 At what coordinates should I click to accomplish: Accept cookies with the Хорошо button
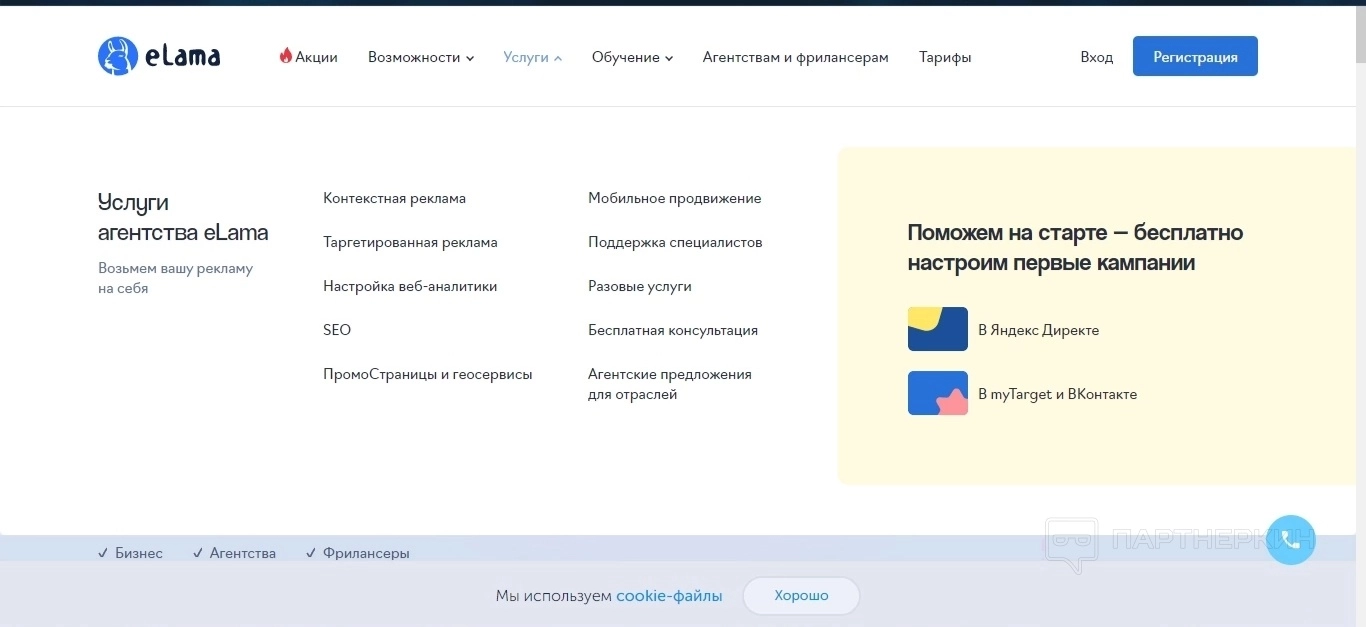tap(801, 596)
